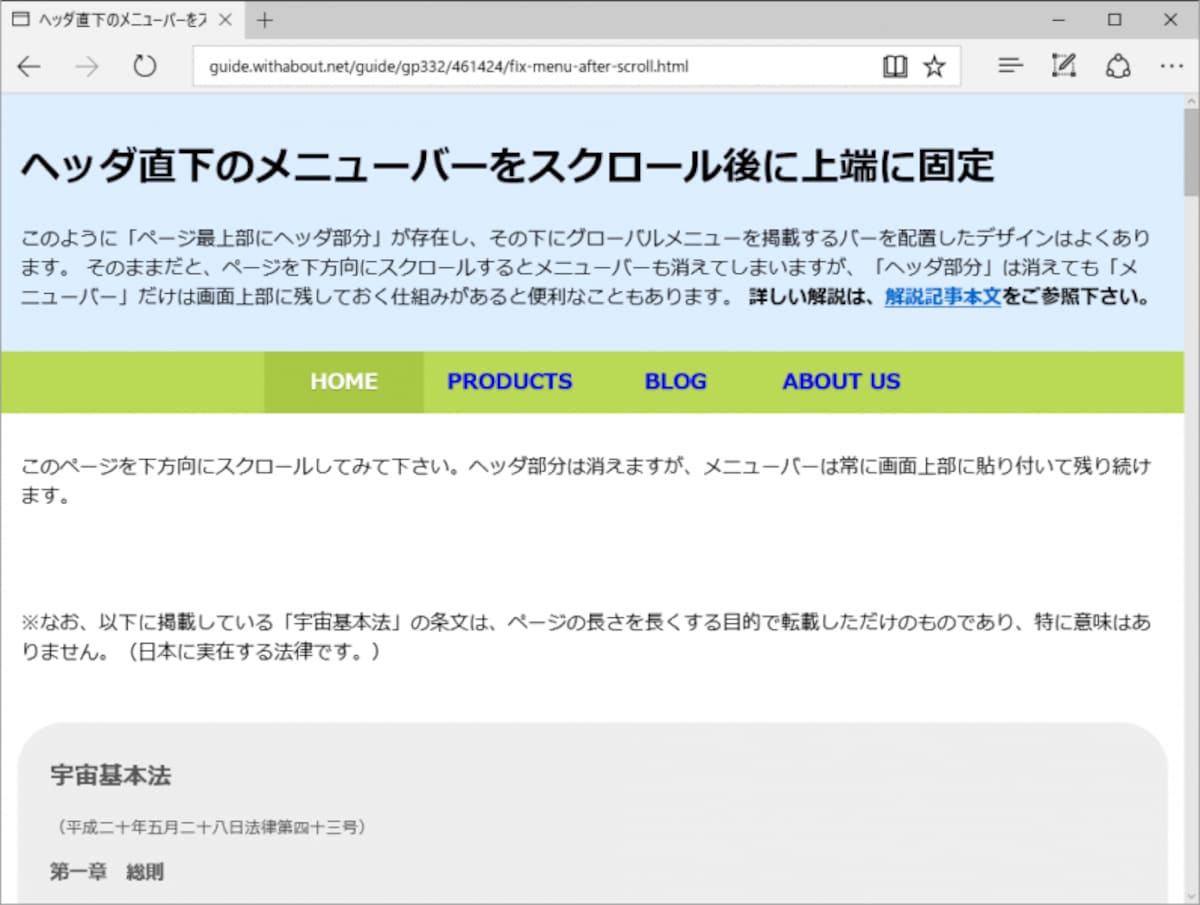Open a new tab with plus button

click(264, 20)
